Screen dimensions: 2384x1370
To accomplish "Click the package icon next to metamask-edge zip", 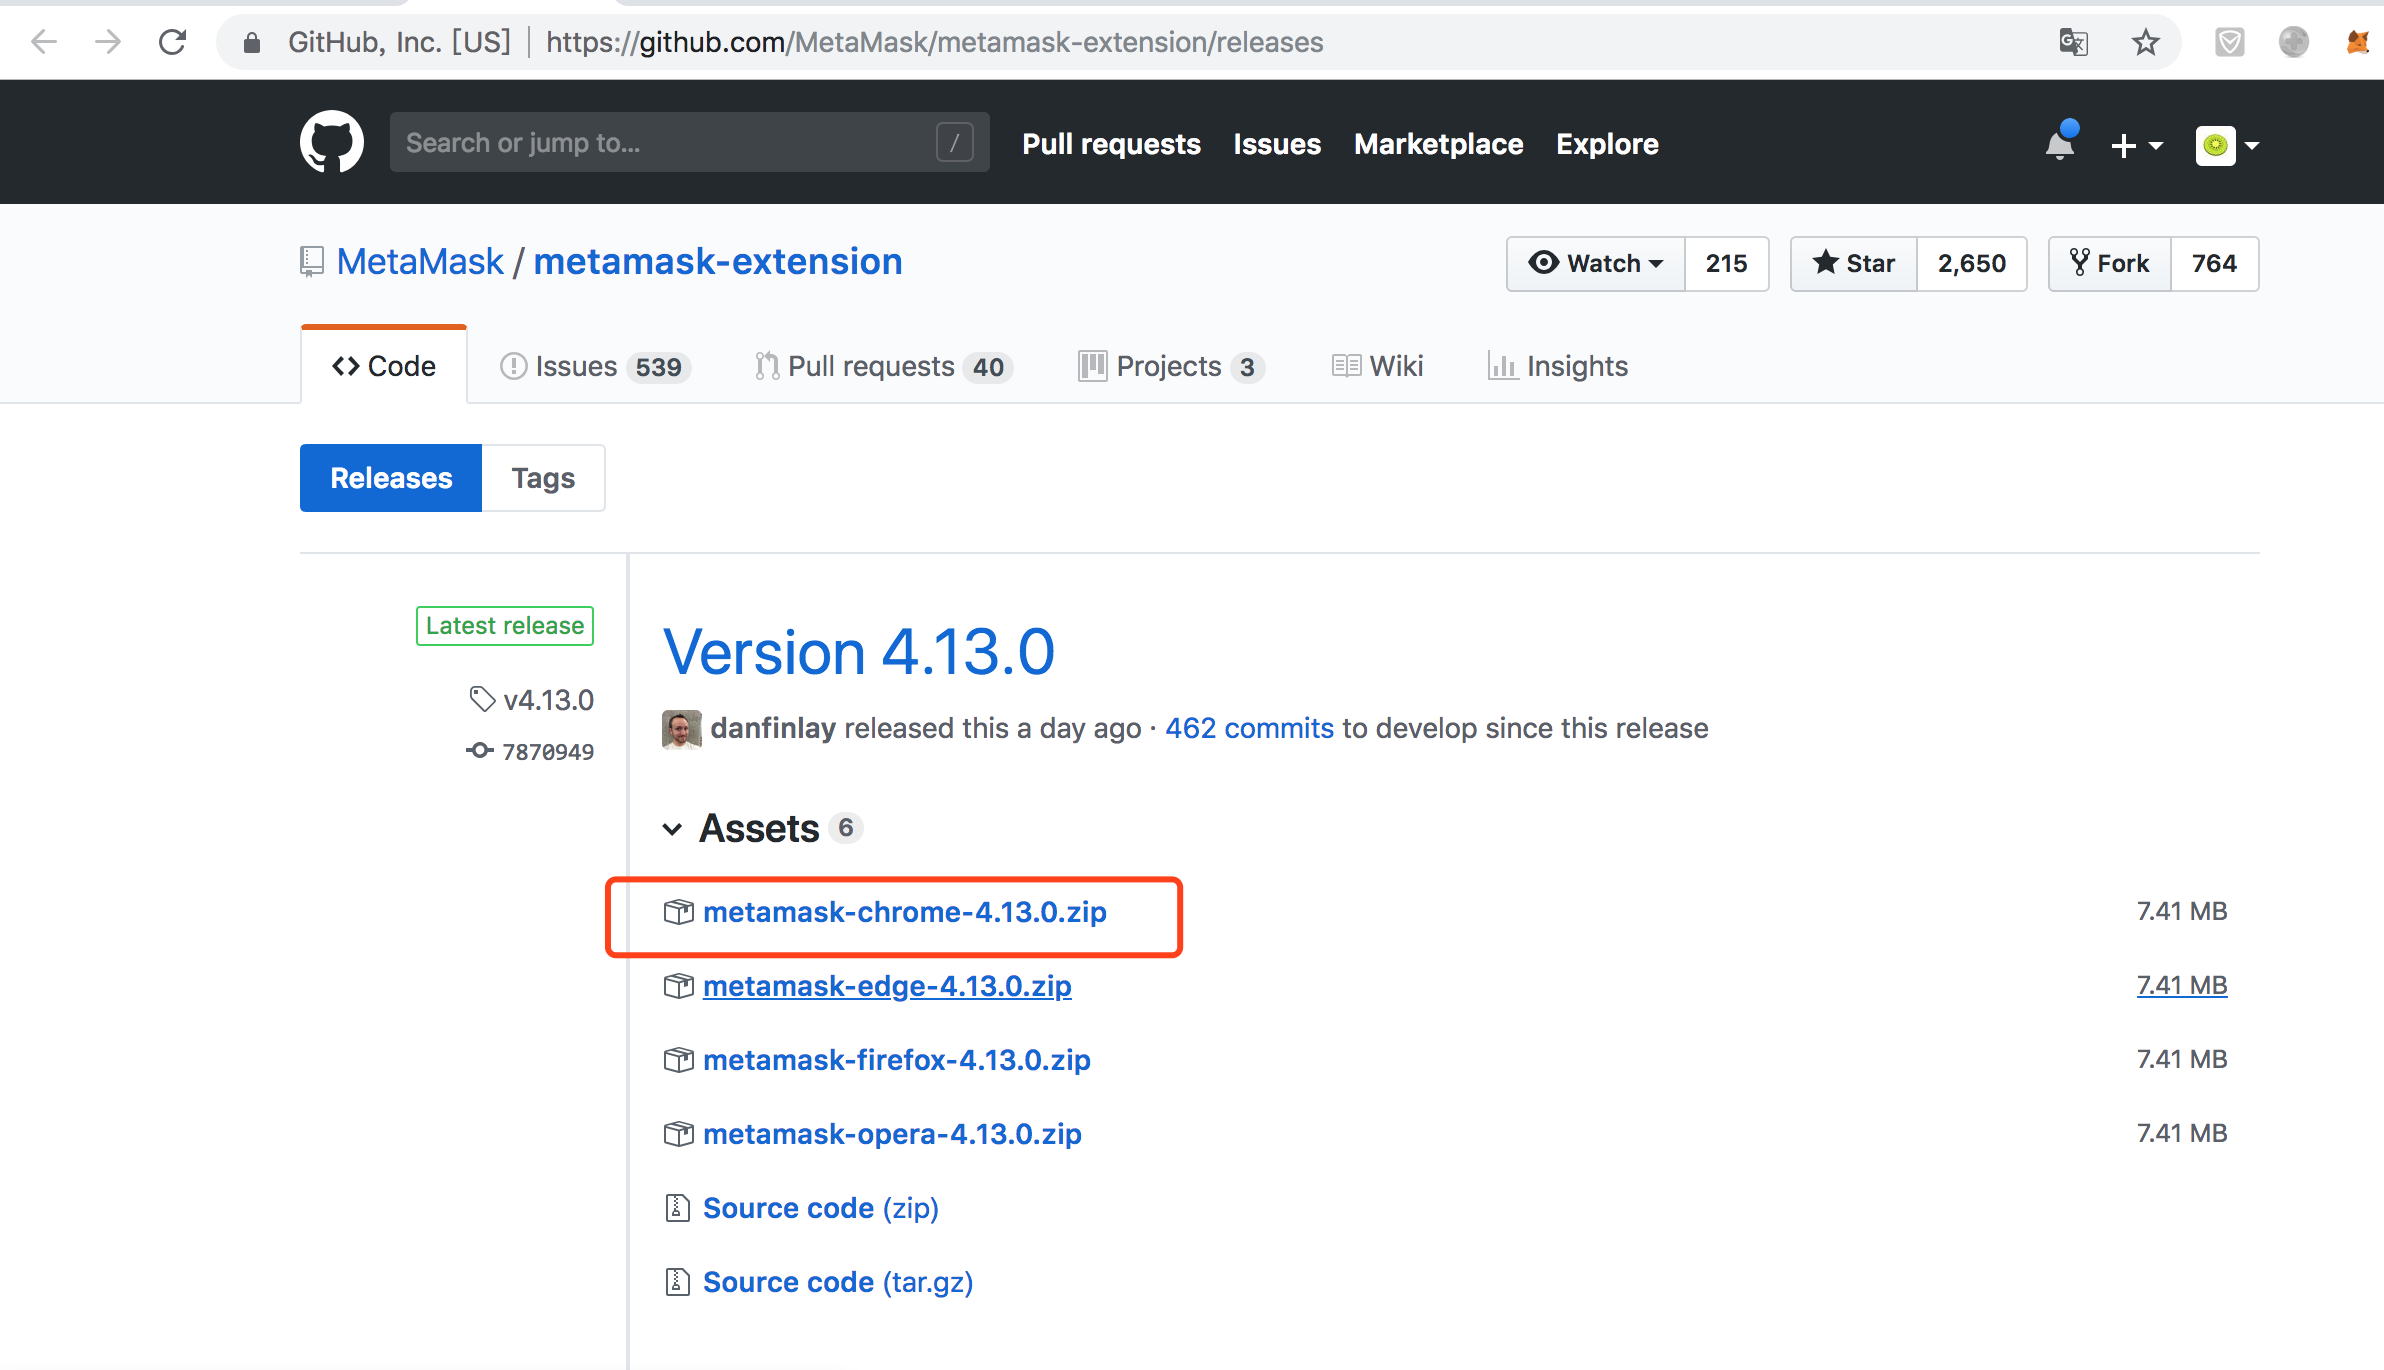I will [678, 986].
